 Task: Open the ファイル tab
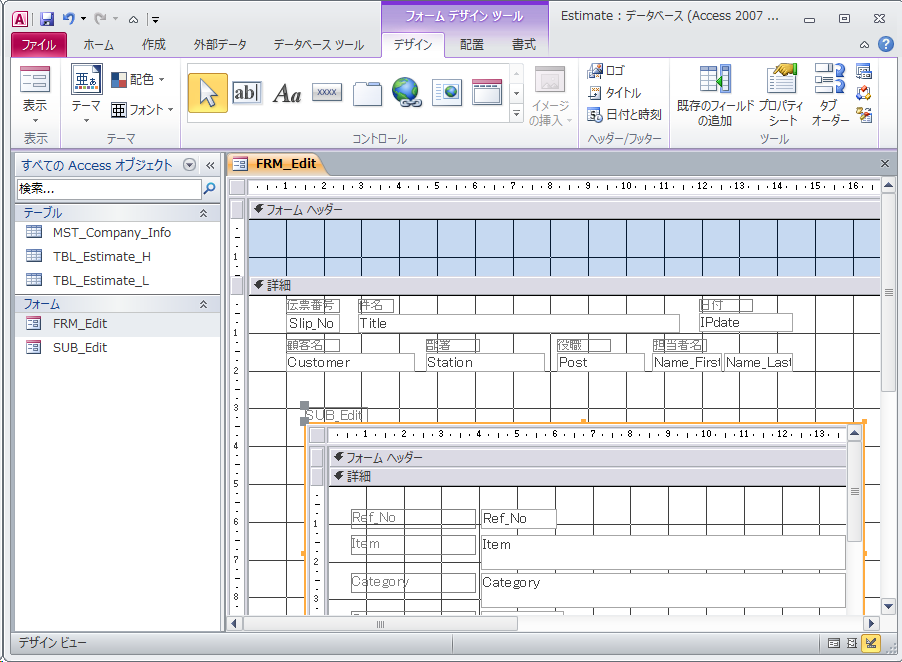point(39,44)
